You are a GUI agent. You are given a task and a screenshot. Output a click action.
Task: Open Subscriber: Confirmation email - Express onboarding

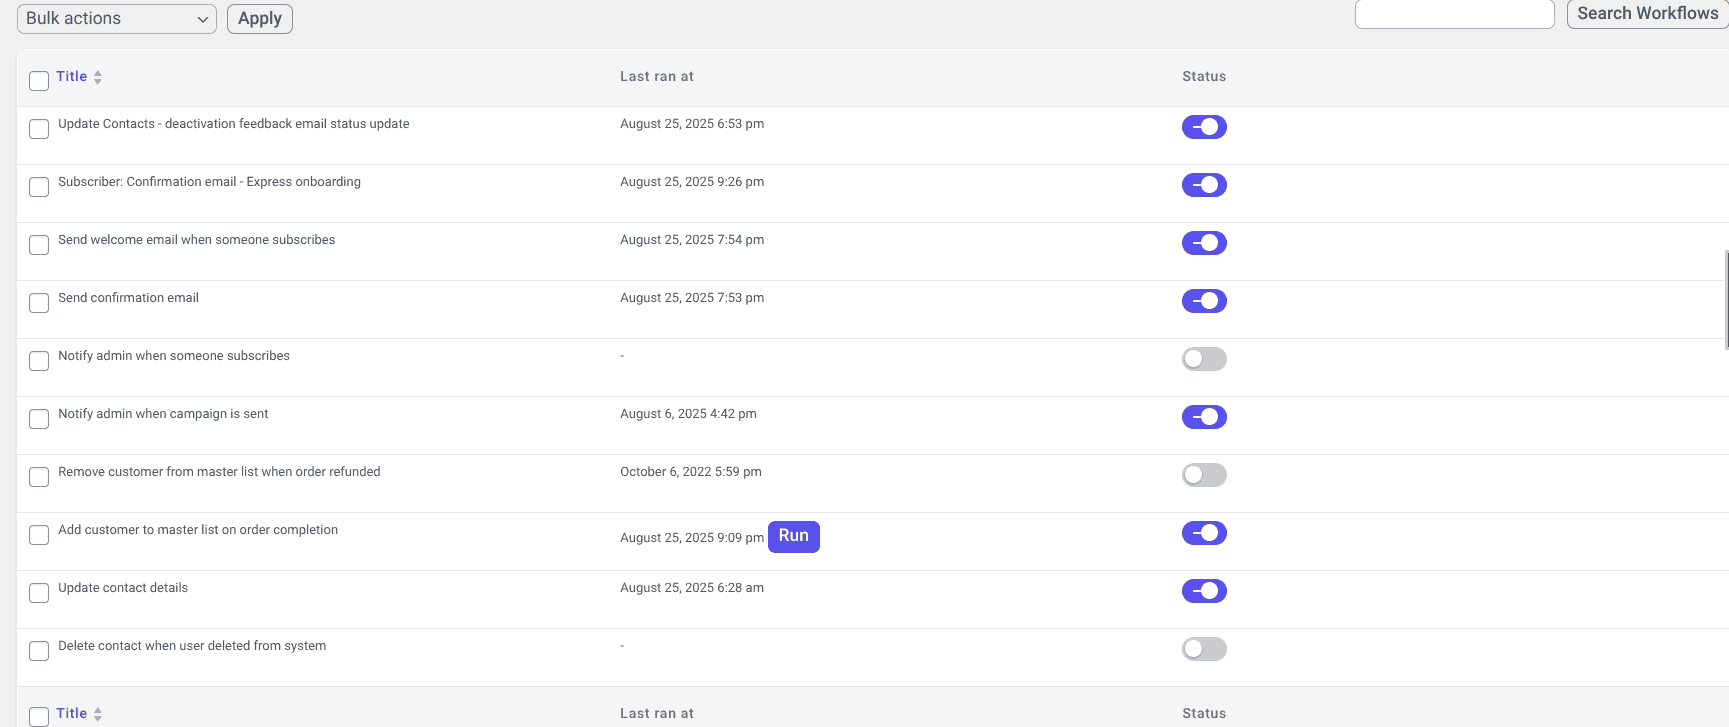click(209, 182)
